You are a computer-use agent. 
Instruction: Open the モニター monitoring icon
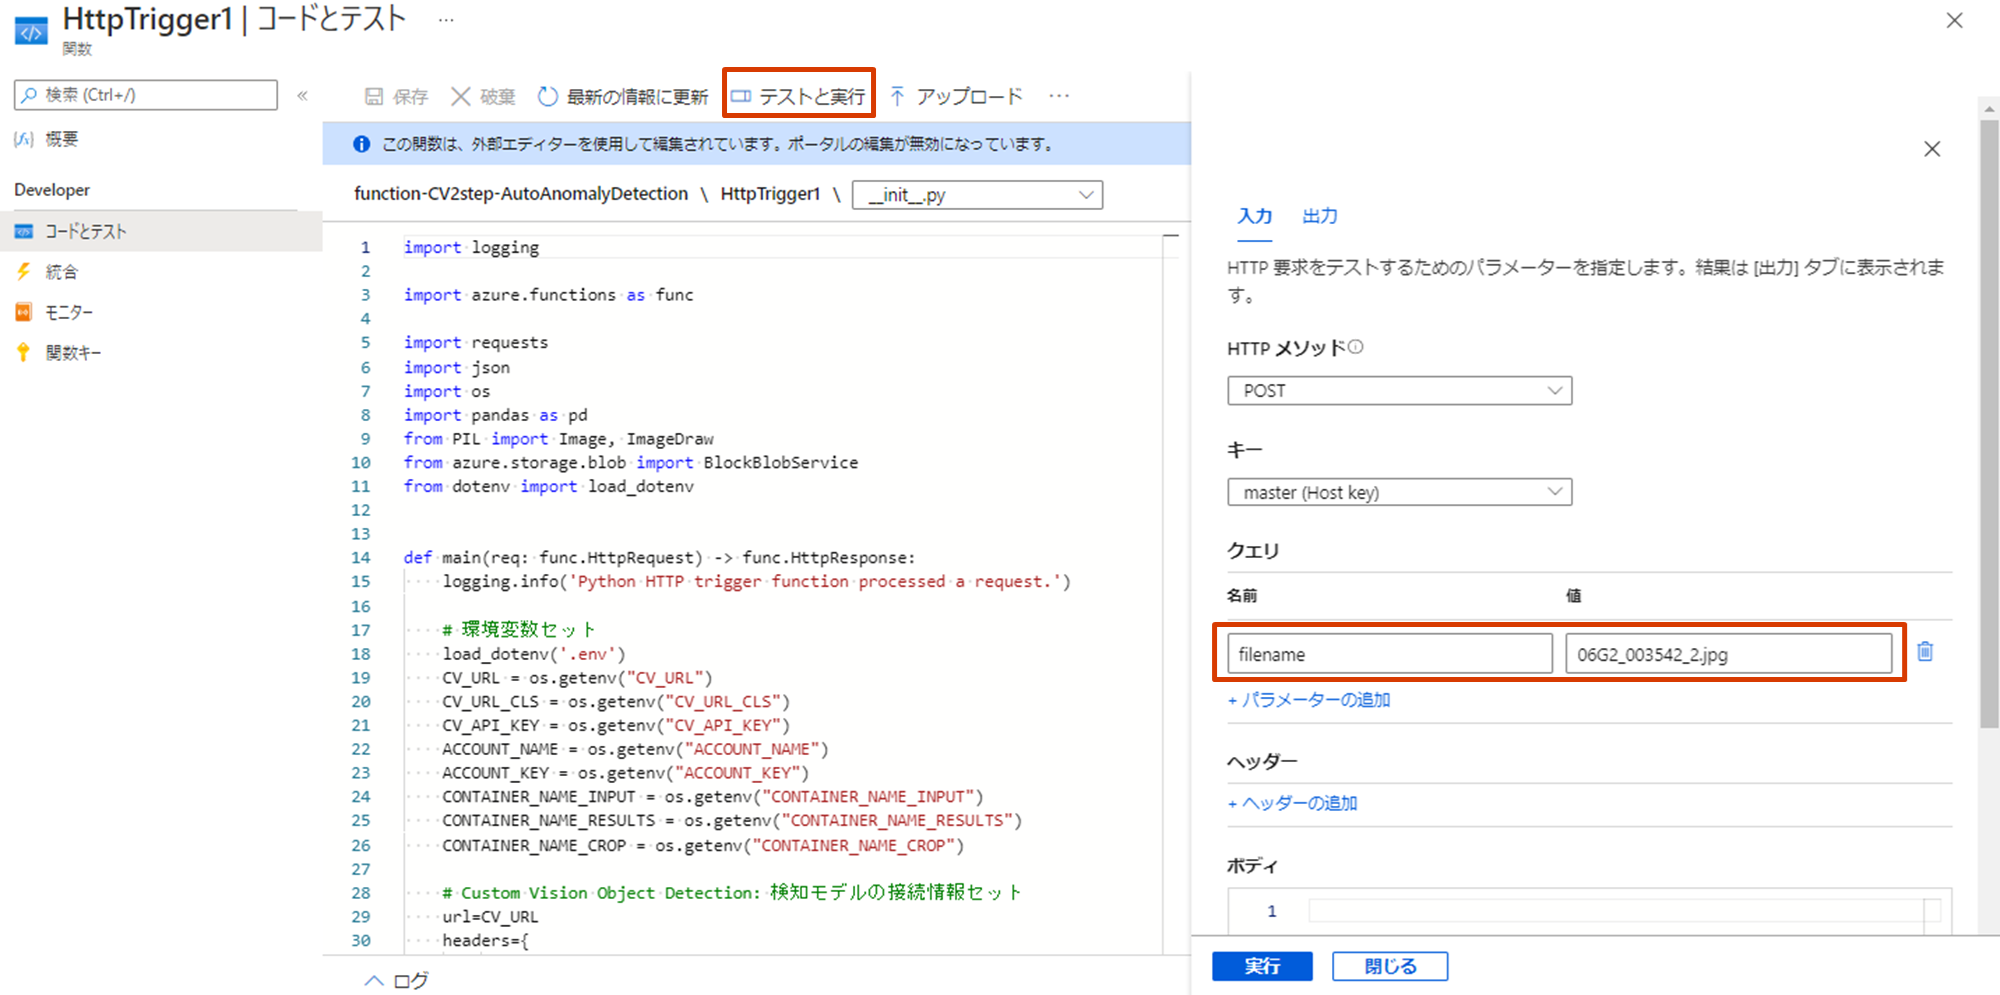tap(23, 312)
